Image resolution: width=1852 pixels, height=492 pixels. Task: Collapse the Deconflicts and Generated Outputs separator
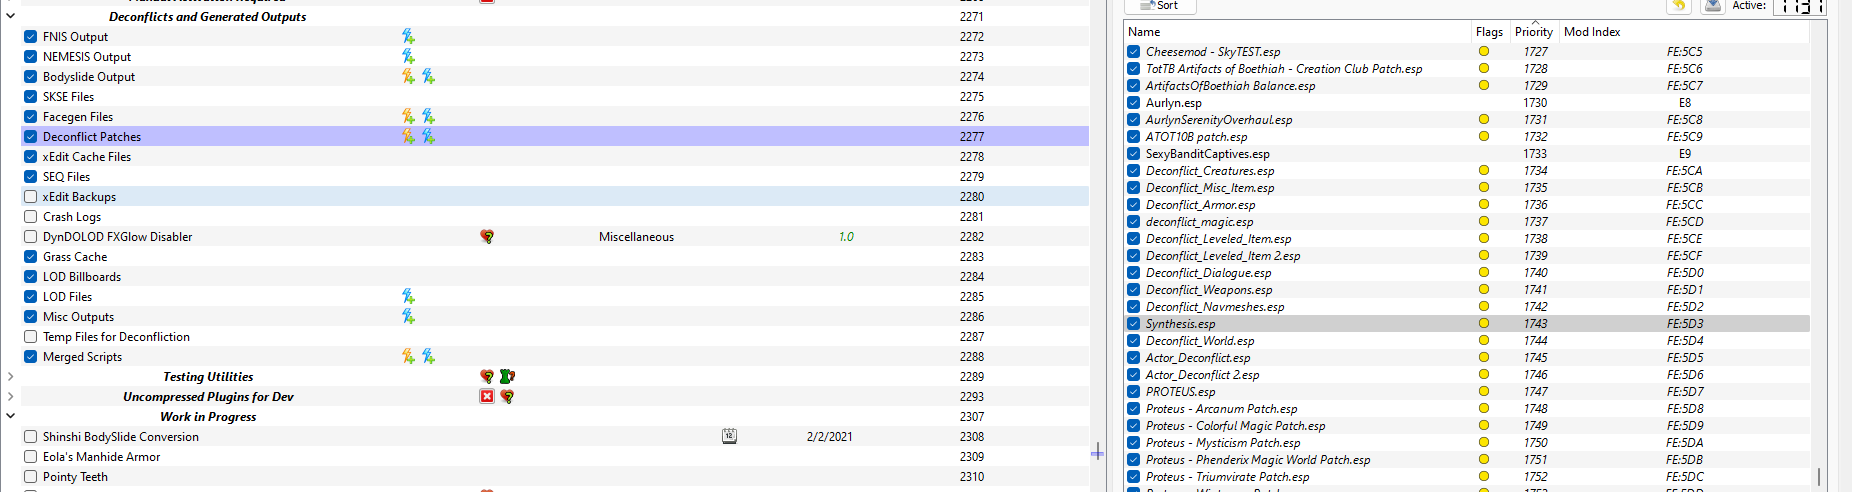[10, 16]
